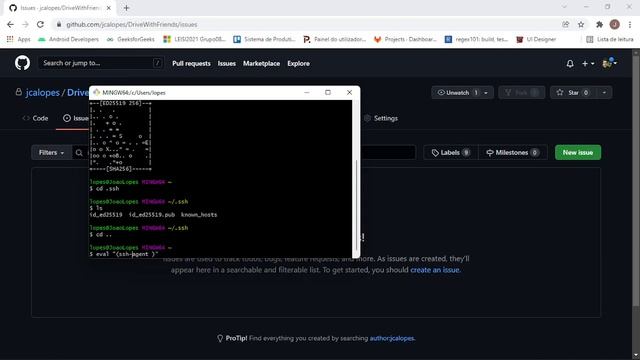This screenshot has width=640, height=360.
Task: Open Explore in the header
Action: (x=298, y=64)
